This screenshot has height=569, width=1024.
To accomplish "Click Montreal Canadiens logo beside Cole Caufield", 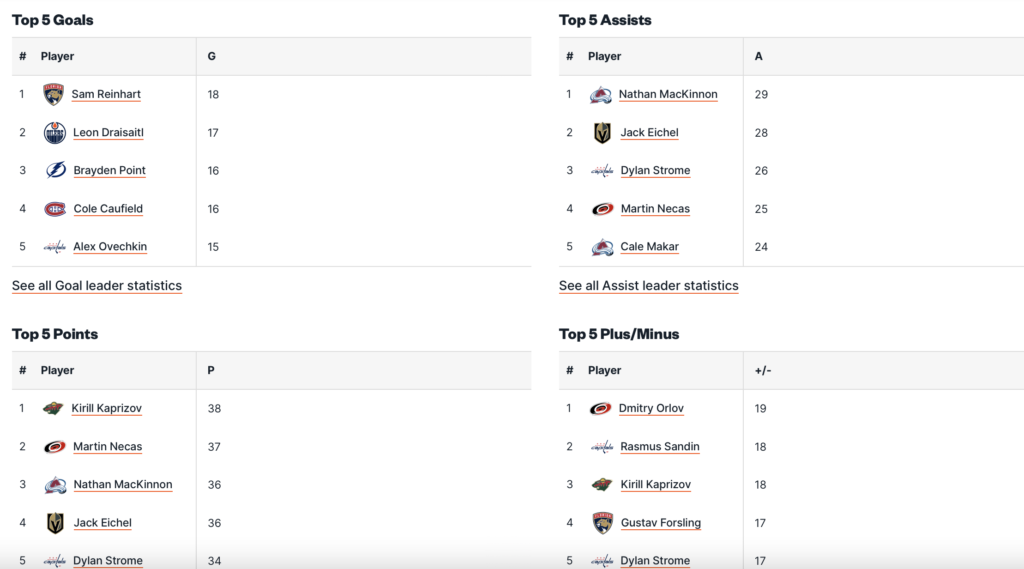I will tap(55, 209).
